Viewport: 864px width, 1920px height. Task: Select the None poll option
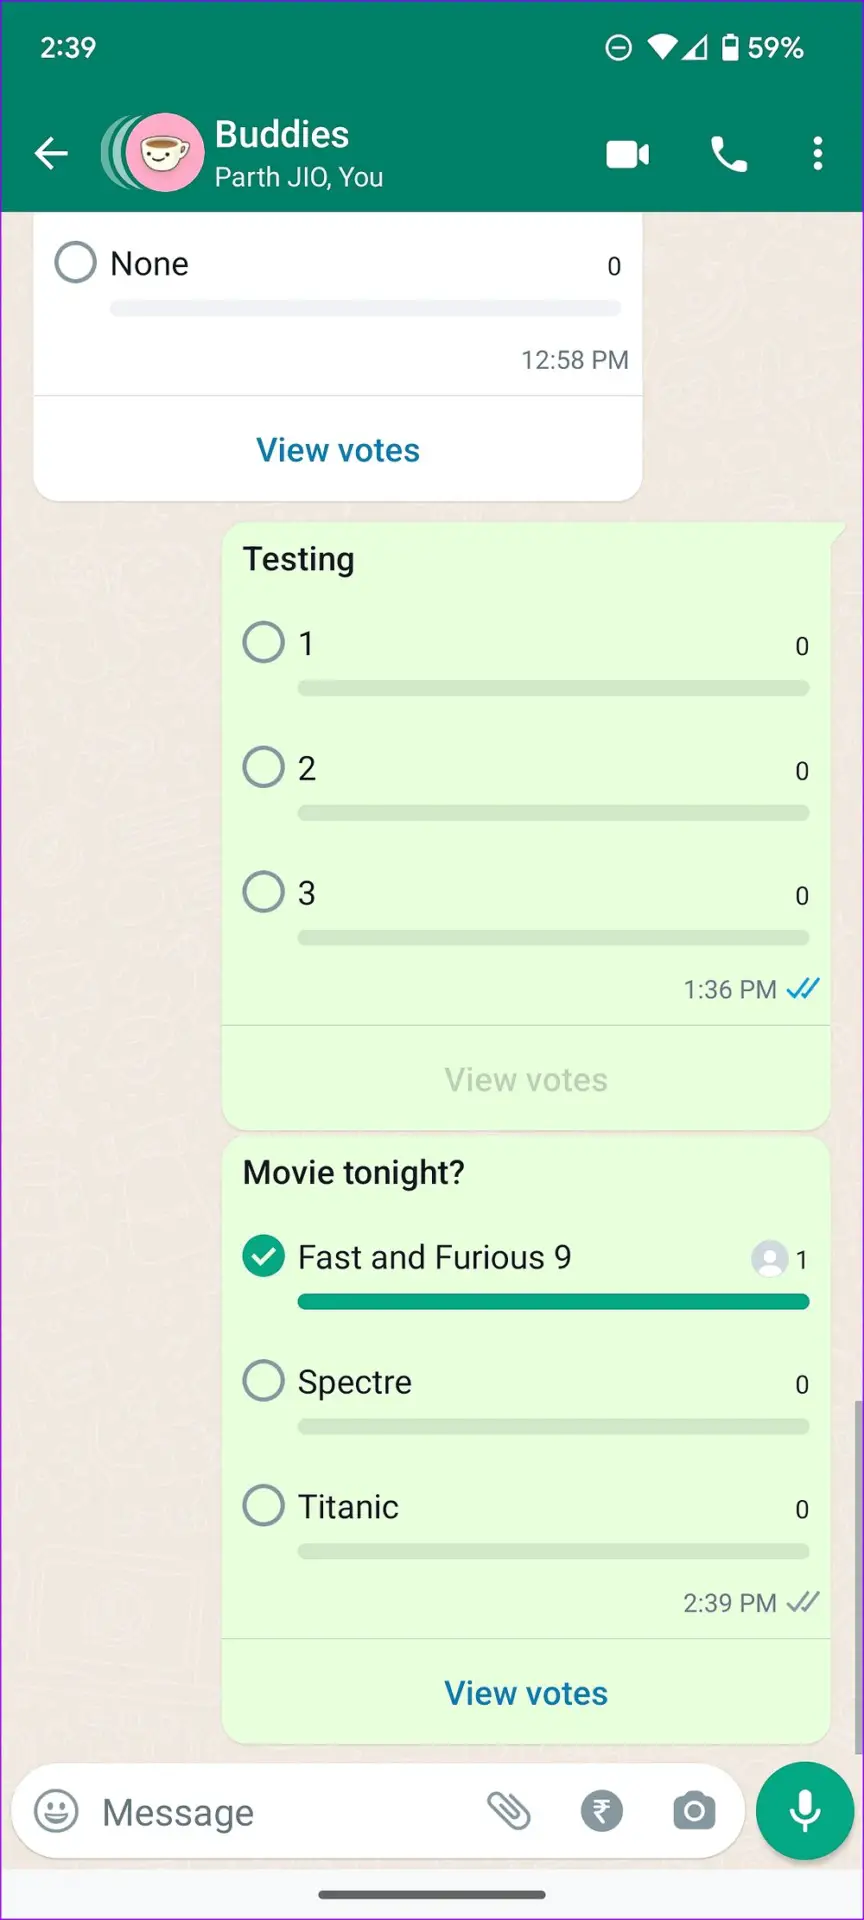coord(76,263)
